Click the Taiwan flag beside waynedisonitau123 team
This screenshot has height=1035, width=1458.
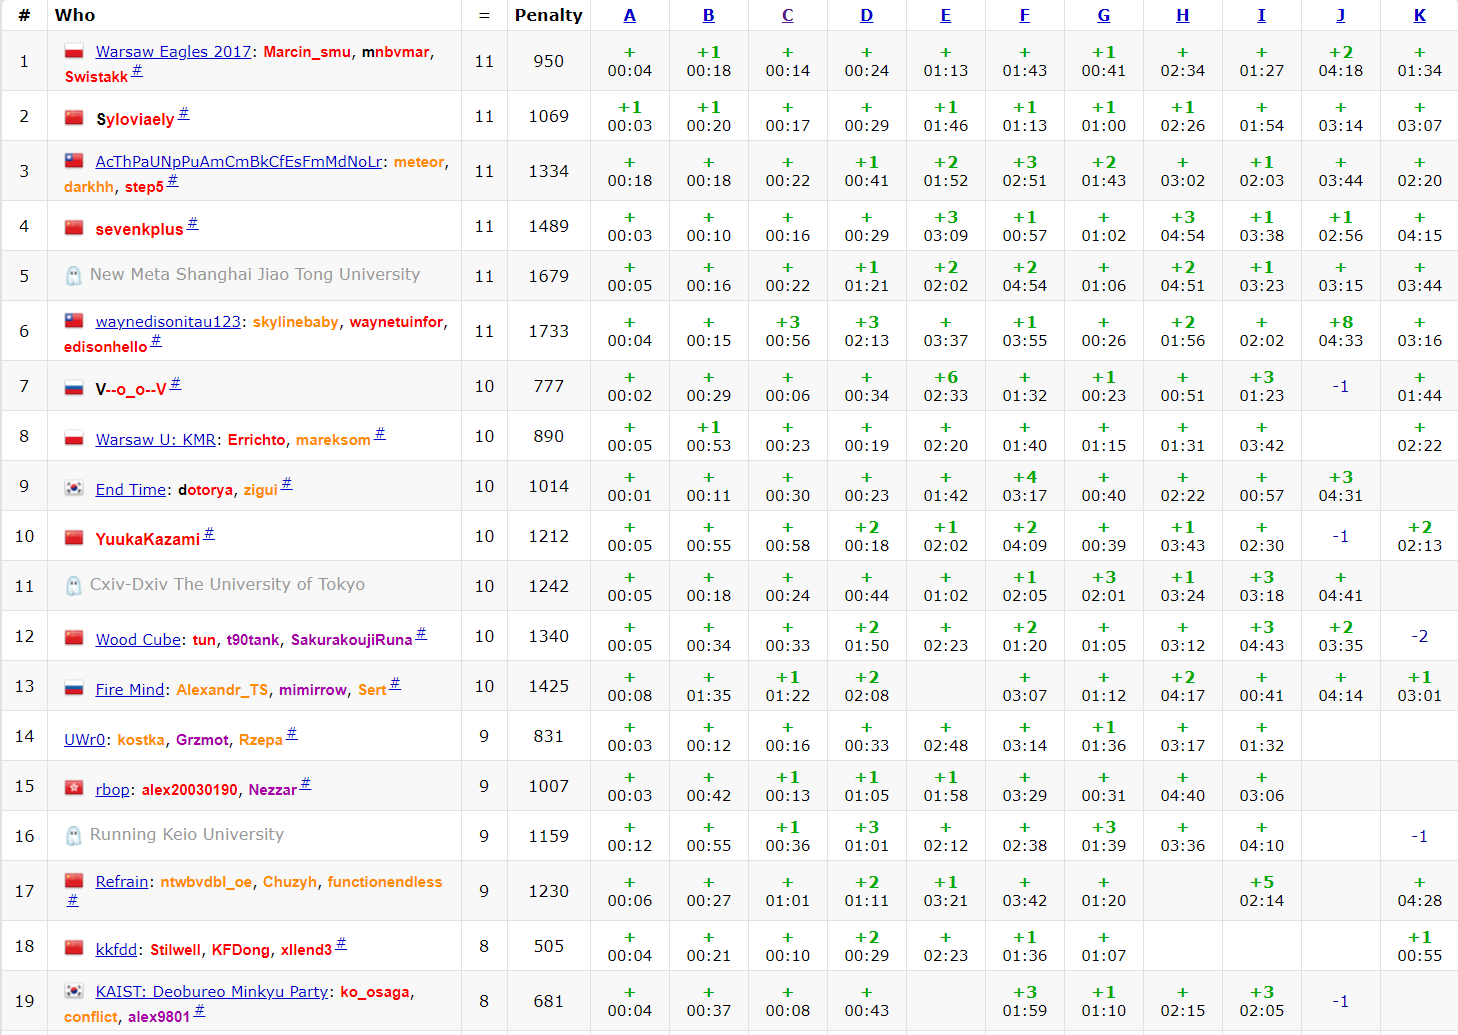(74, 321)
